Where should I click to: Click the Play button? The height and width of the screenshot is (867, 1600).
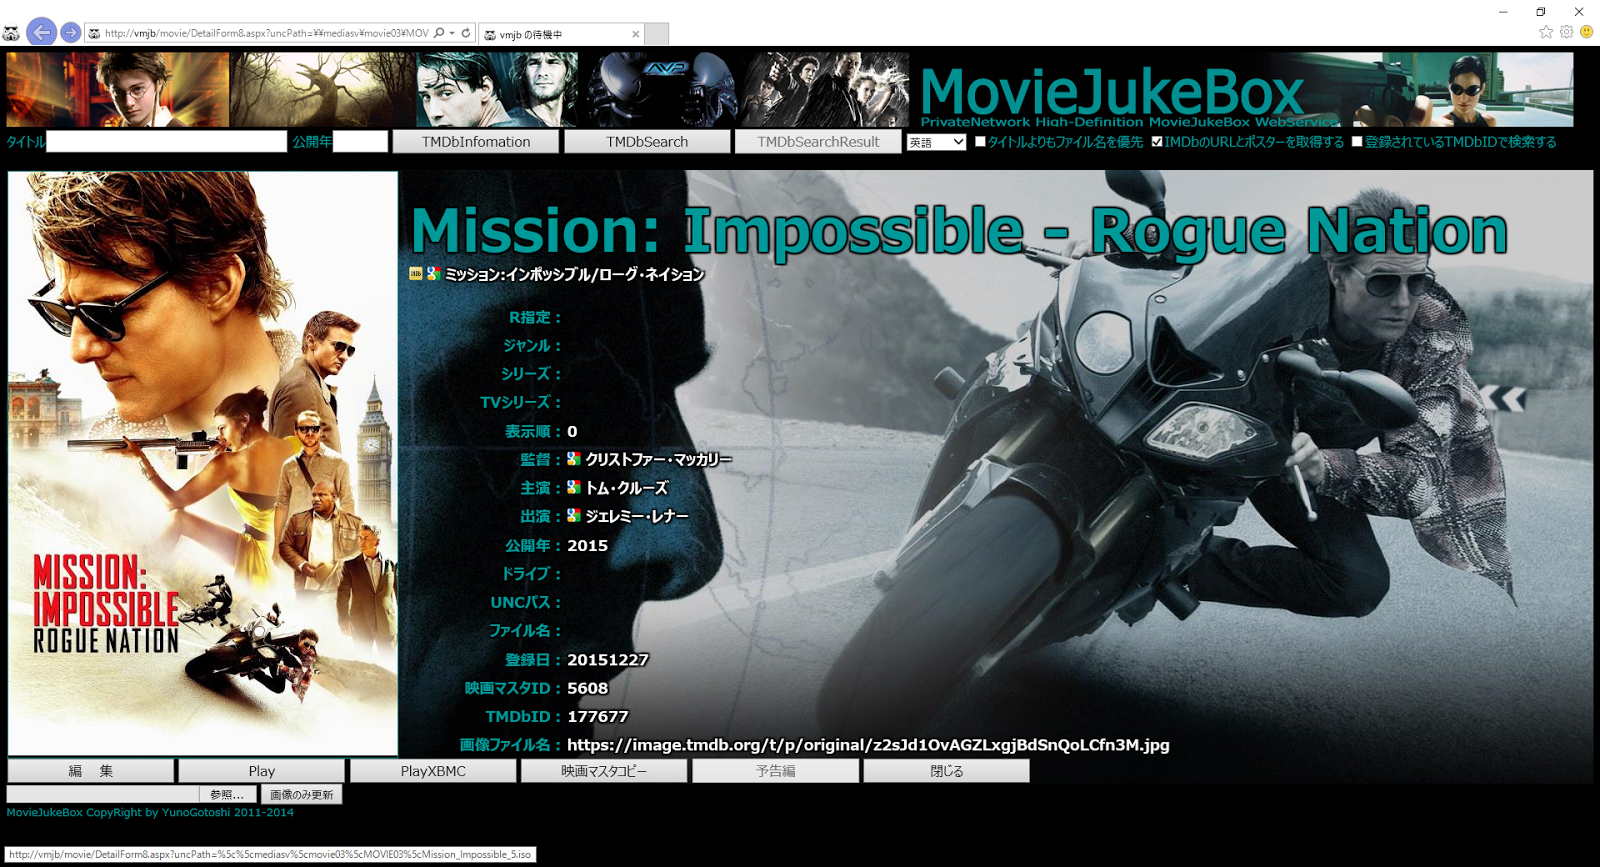click(262, 771)
